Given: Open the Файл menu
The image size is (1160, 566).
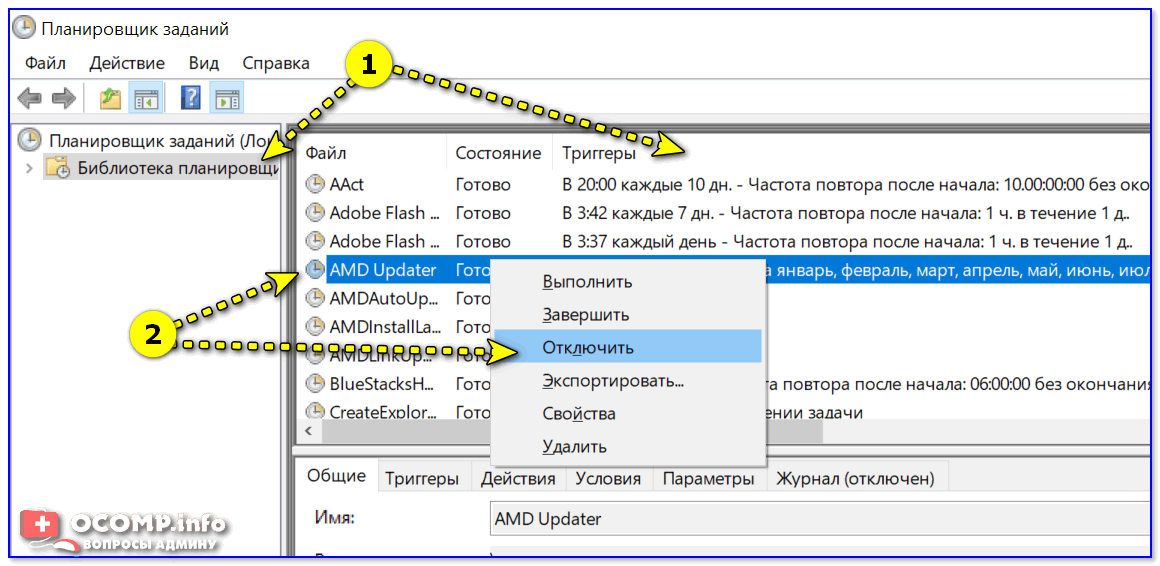Looking at the screenshot, I should click(45, 63).
